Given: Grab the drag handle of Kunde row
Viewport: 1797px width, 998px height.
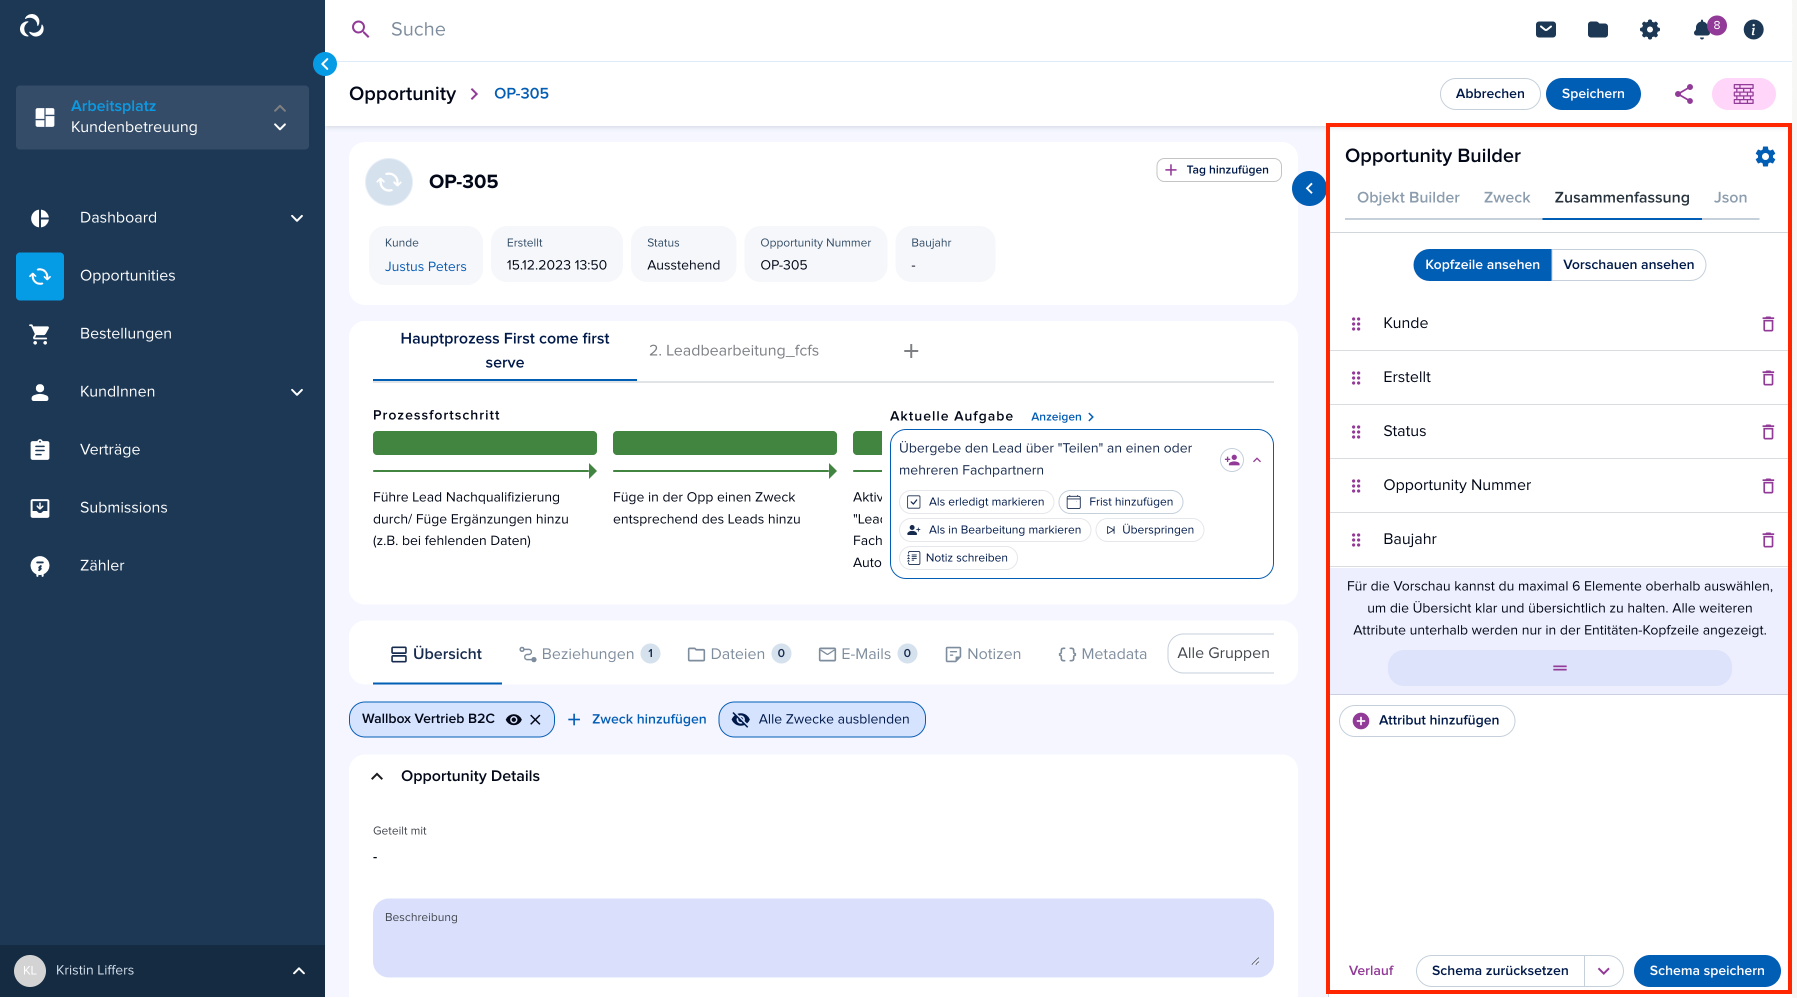Looking at the screenshot, I should [x=1356, y=323].
